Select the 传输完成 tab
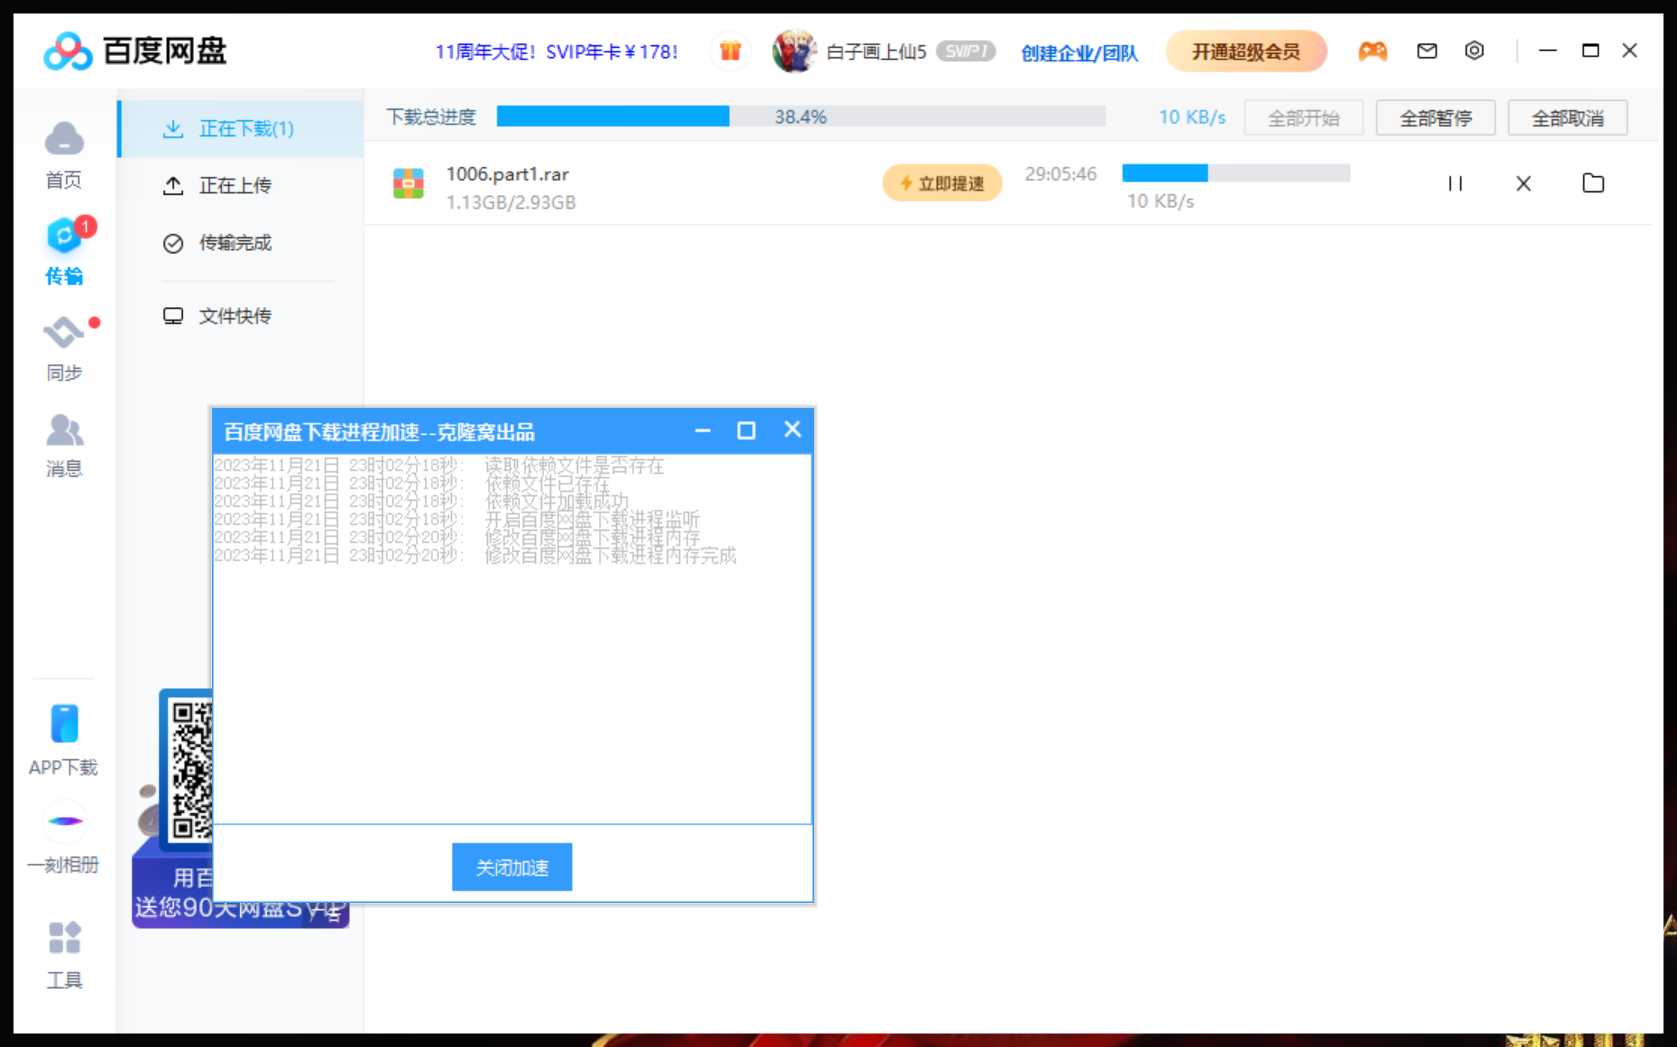The width and height of the screenshot is (1677, 1047). coord(241,243)
